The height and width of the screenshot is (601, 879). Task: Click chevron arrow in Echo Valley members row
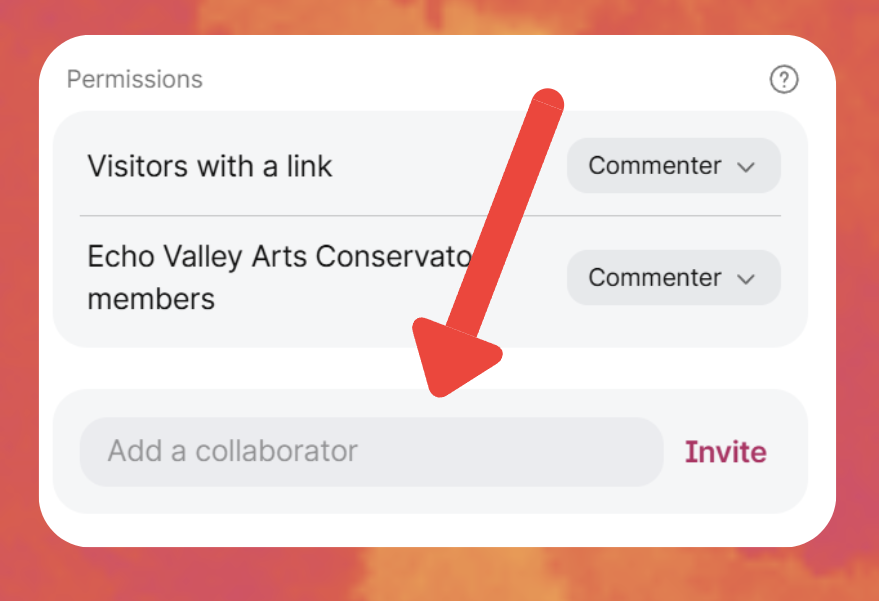tap(745, 279)
